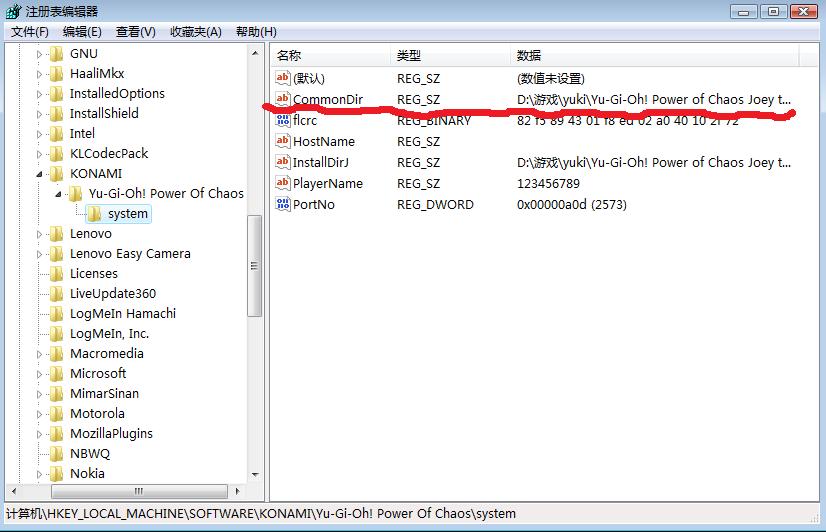Click the DWORD icon of PortNo value

[x=283, y=204]
